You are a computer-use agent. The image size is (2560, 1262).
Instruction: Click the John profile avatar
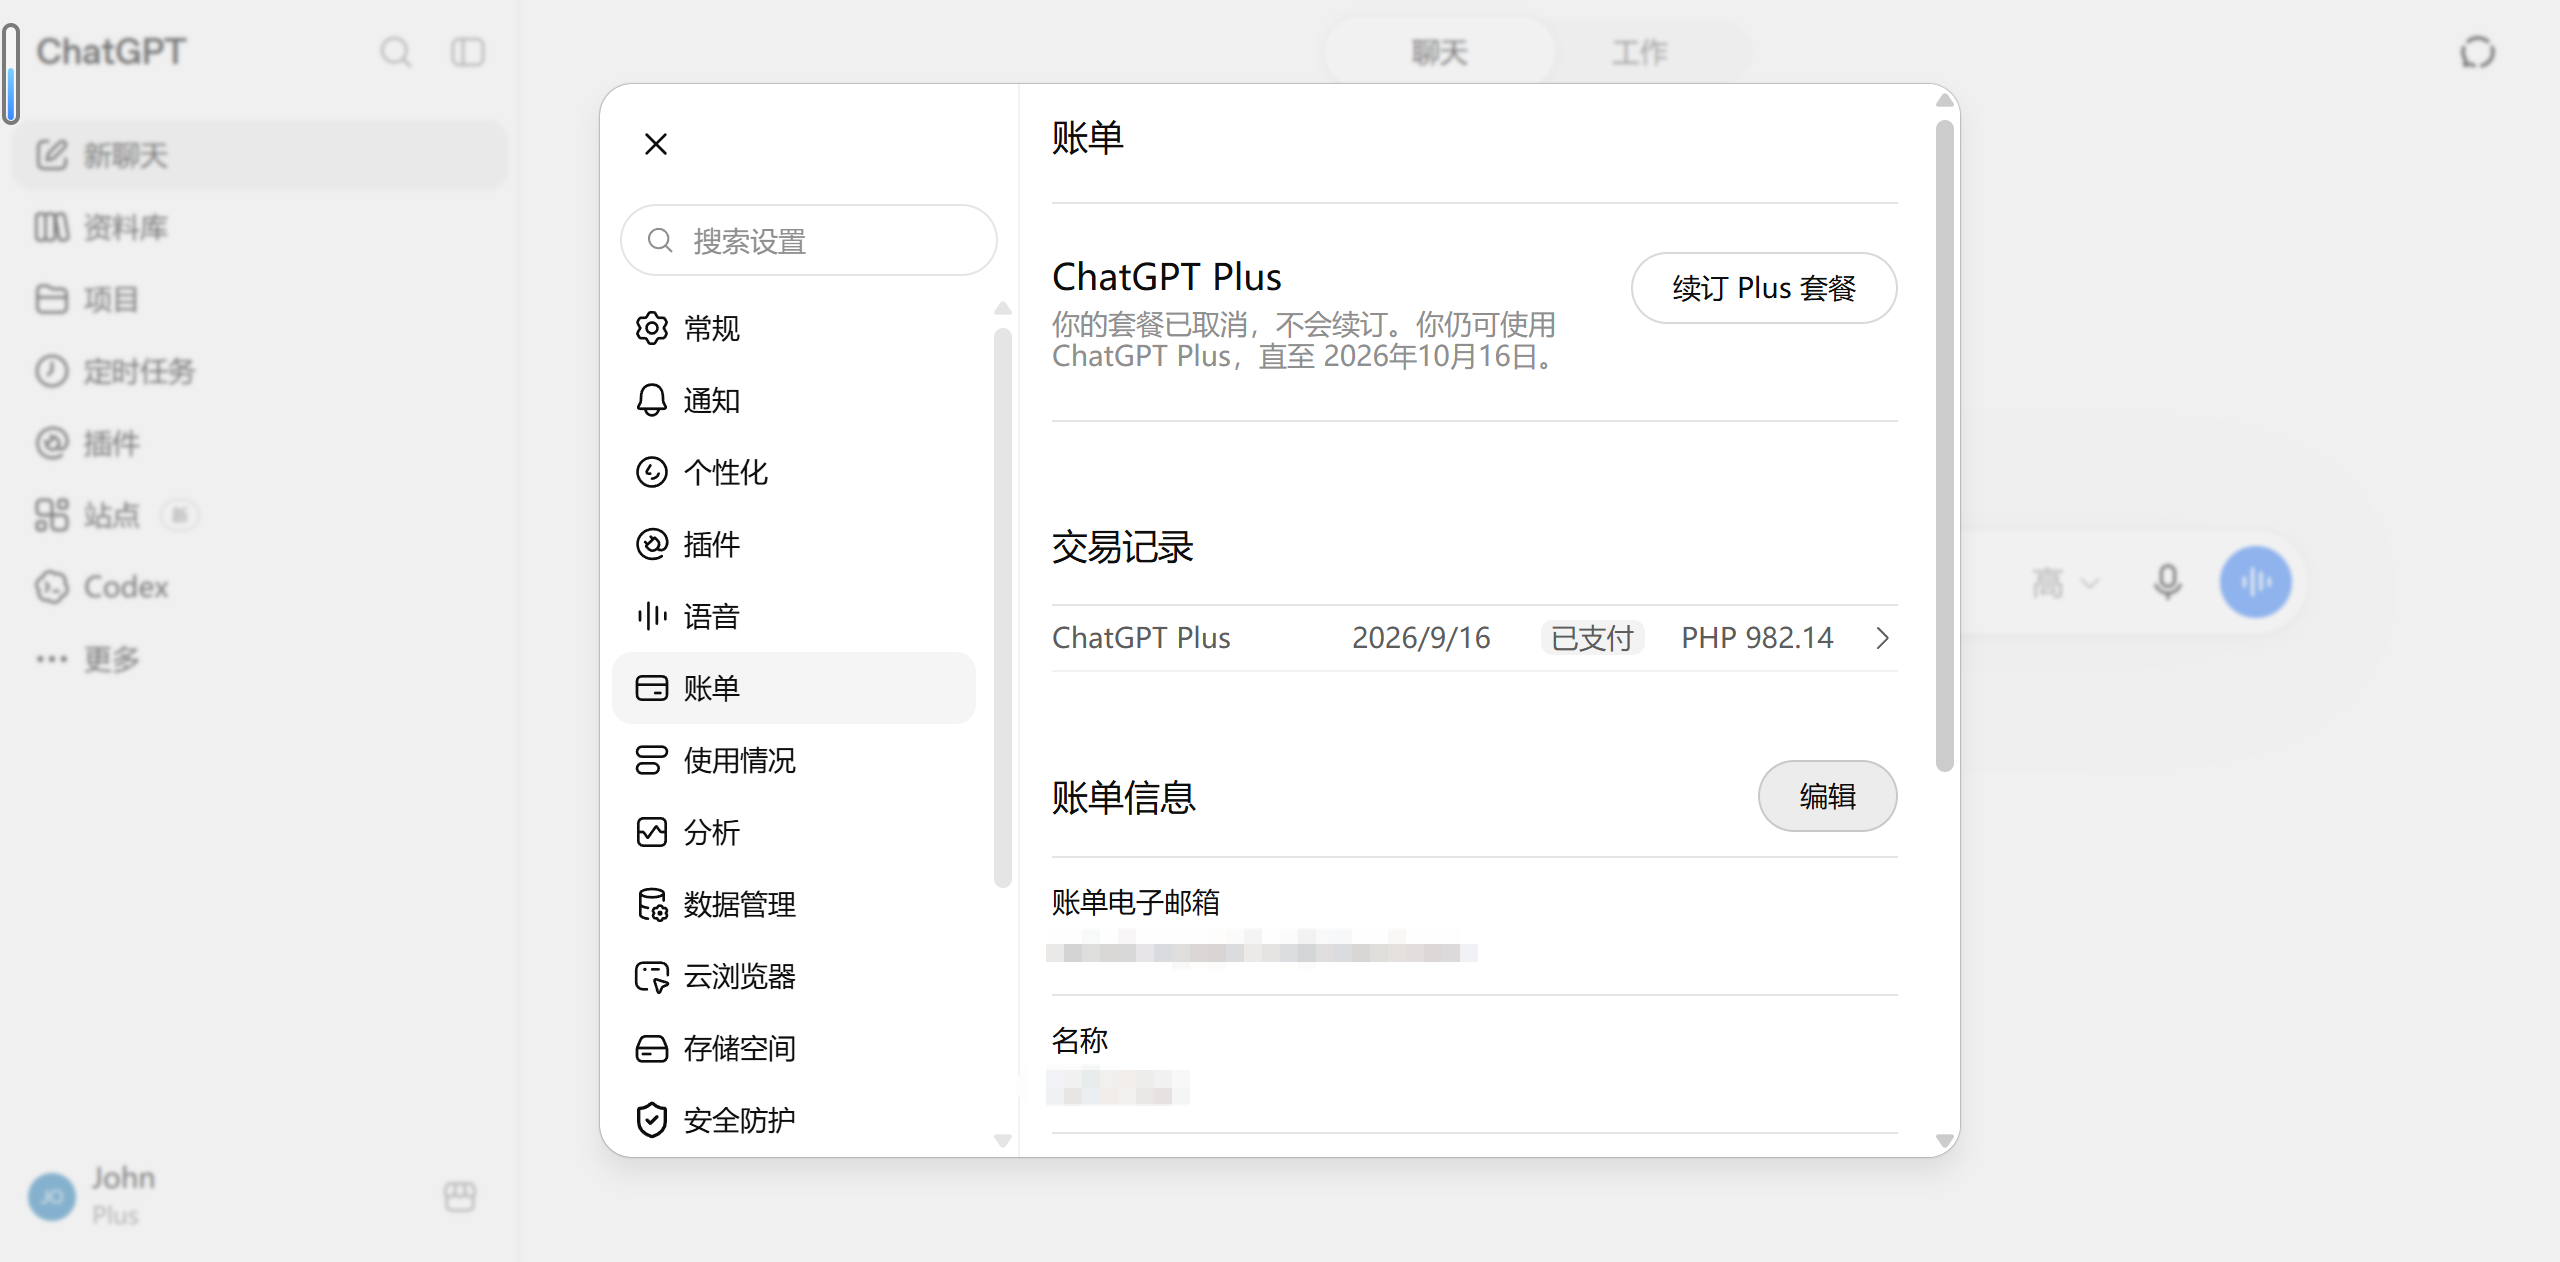tap(52, 1197)
